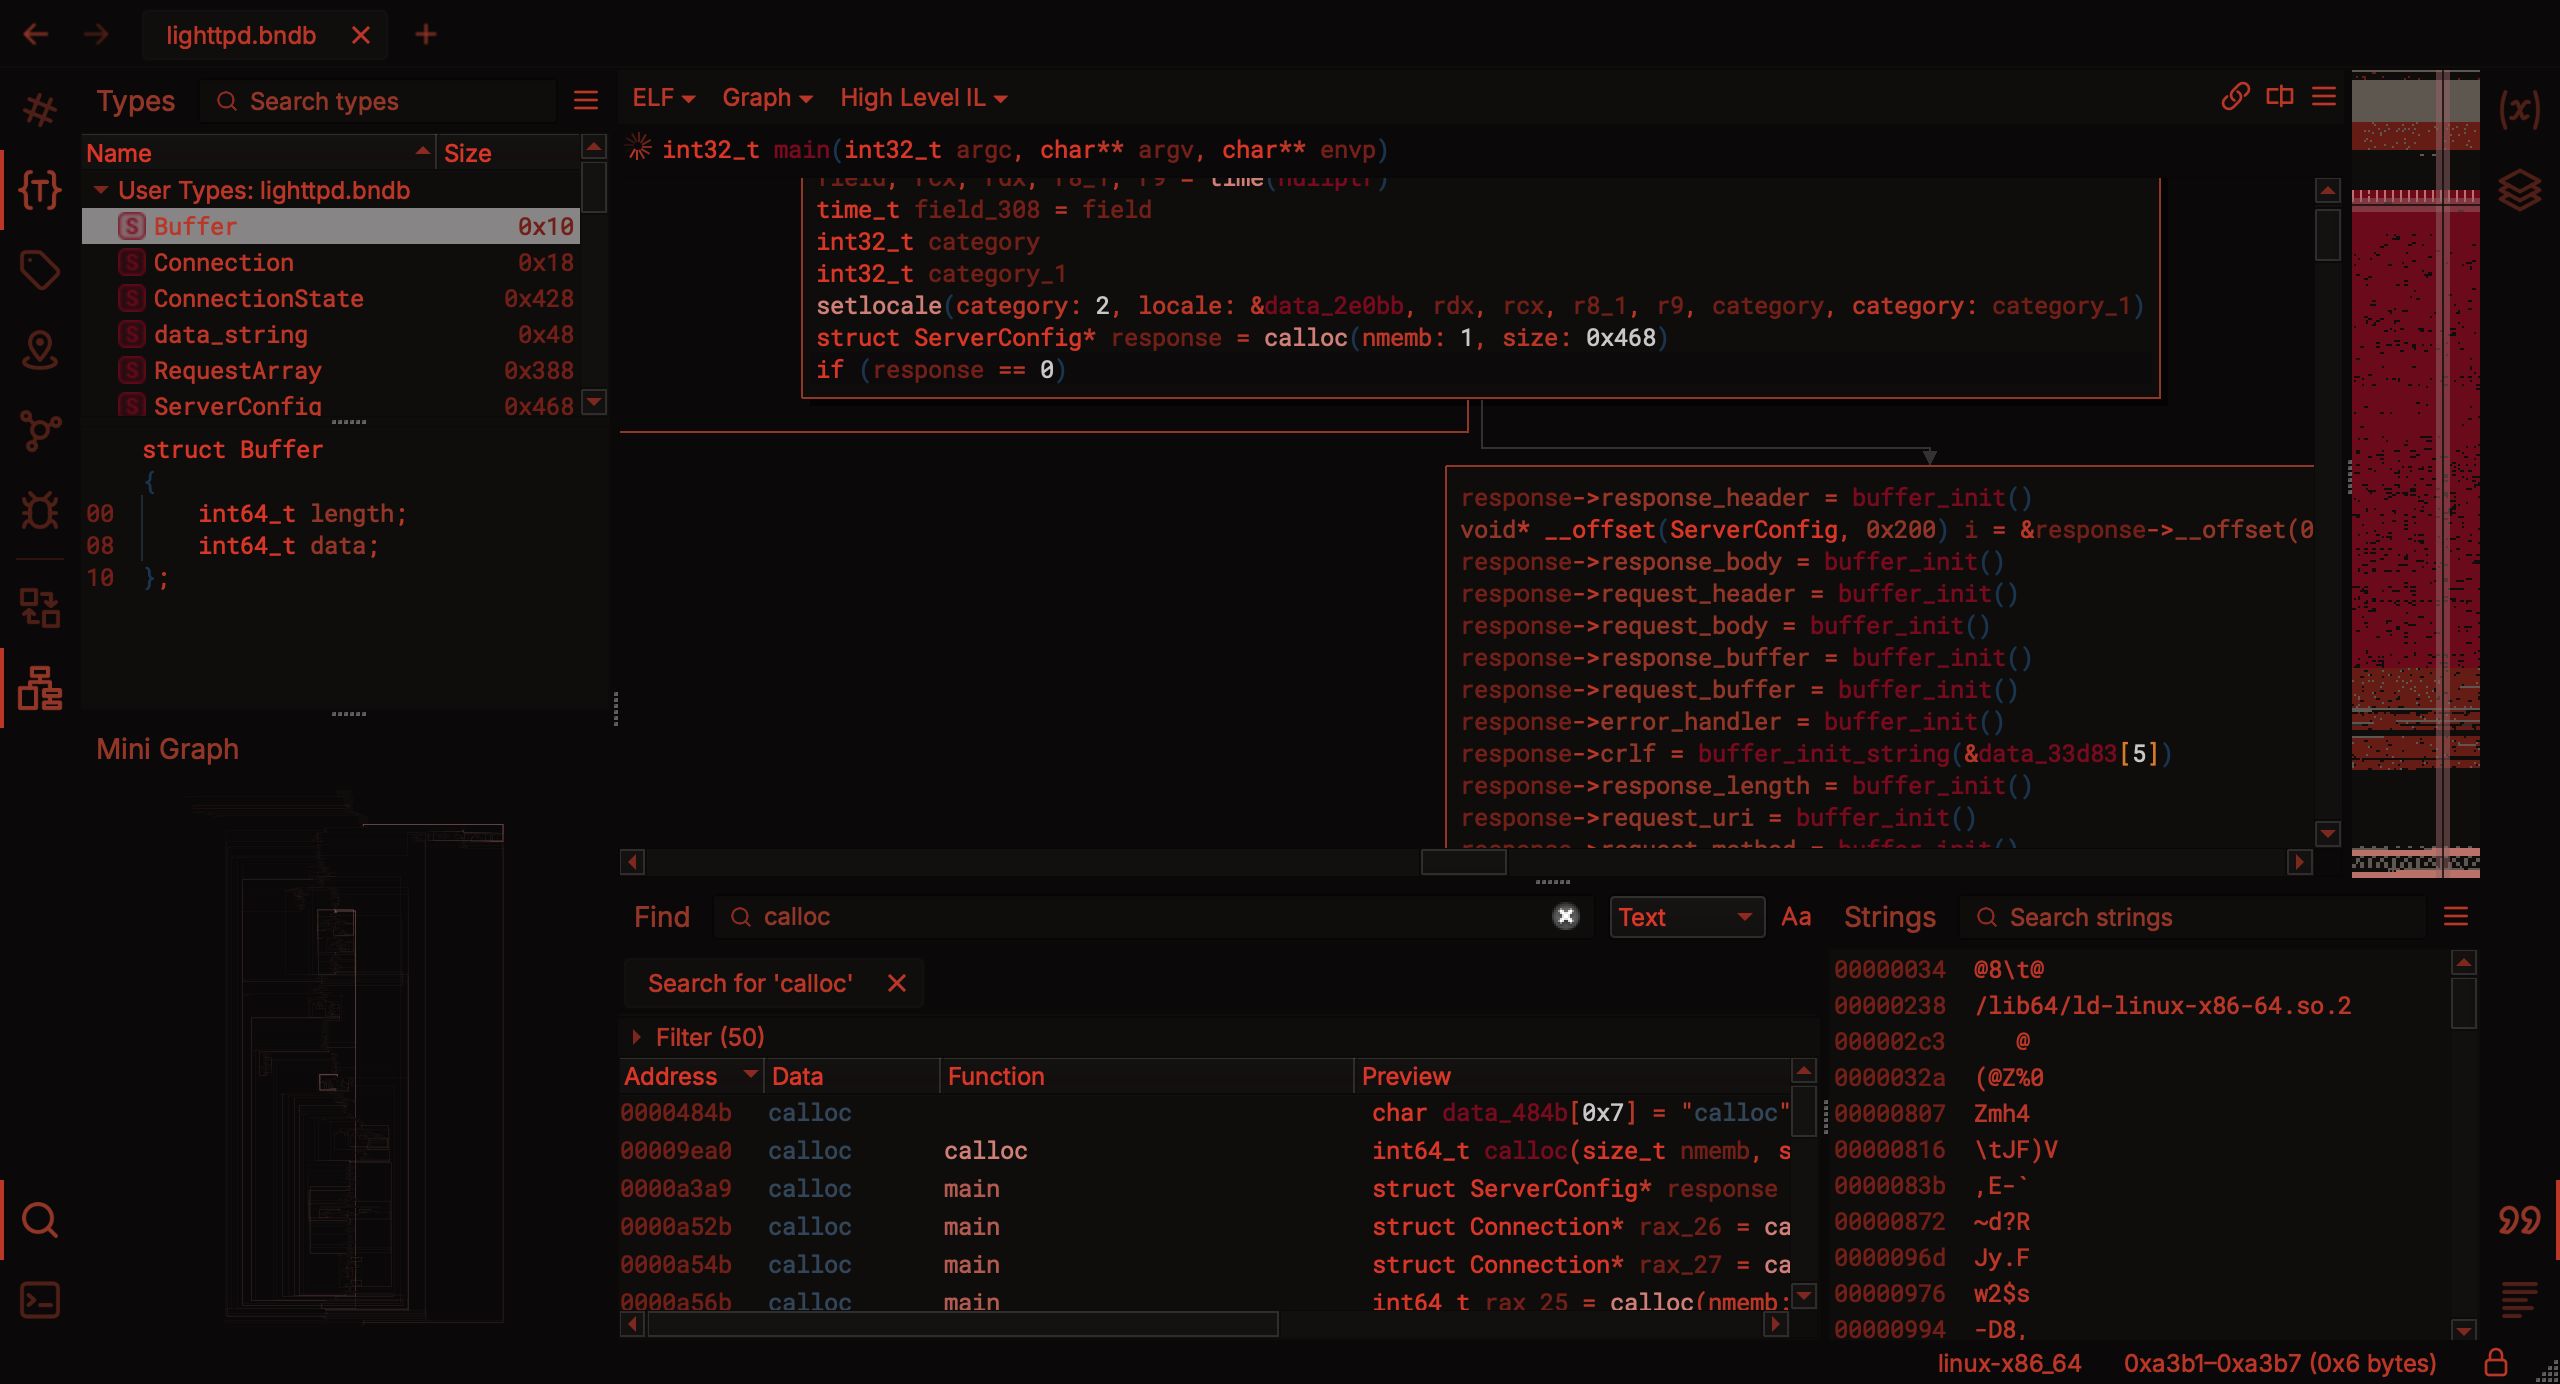Toggle the lock icon in status bar
Viewport: 2560px width, 1384px height.
tap(2496, 1363)
